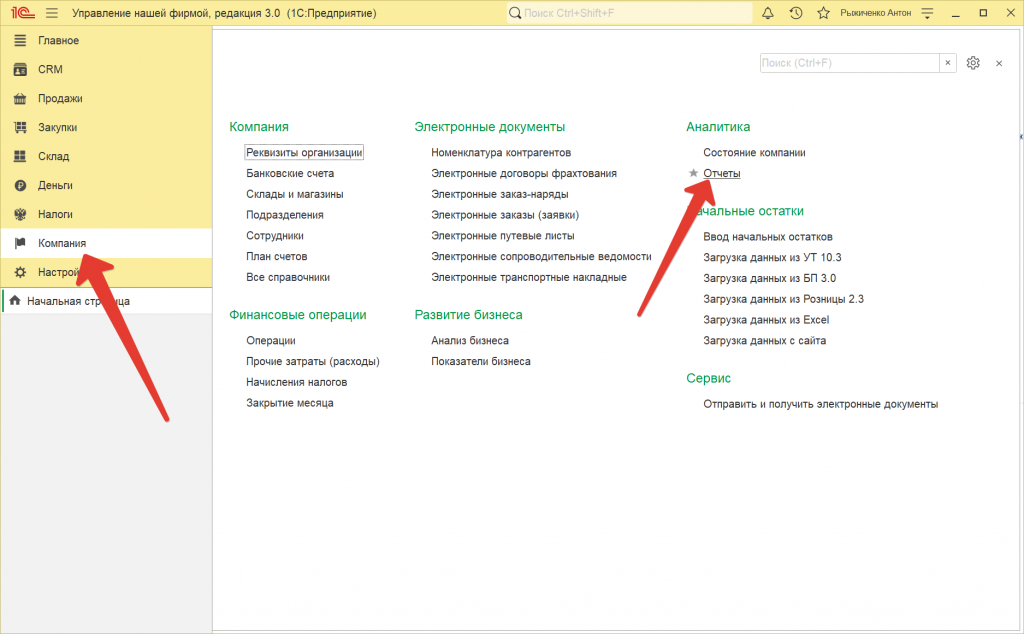Open Загрузка данных из Excel link

[766, 320]
